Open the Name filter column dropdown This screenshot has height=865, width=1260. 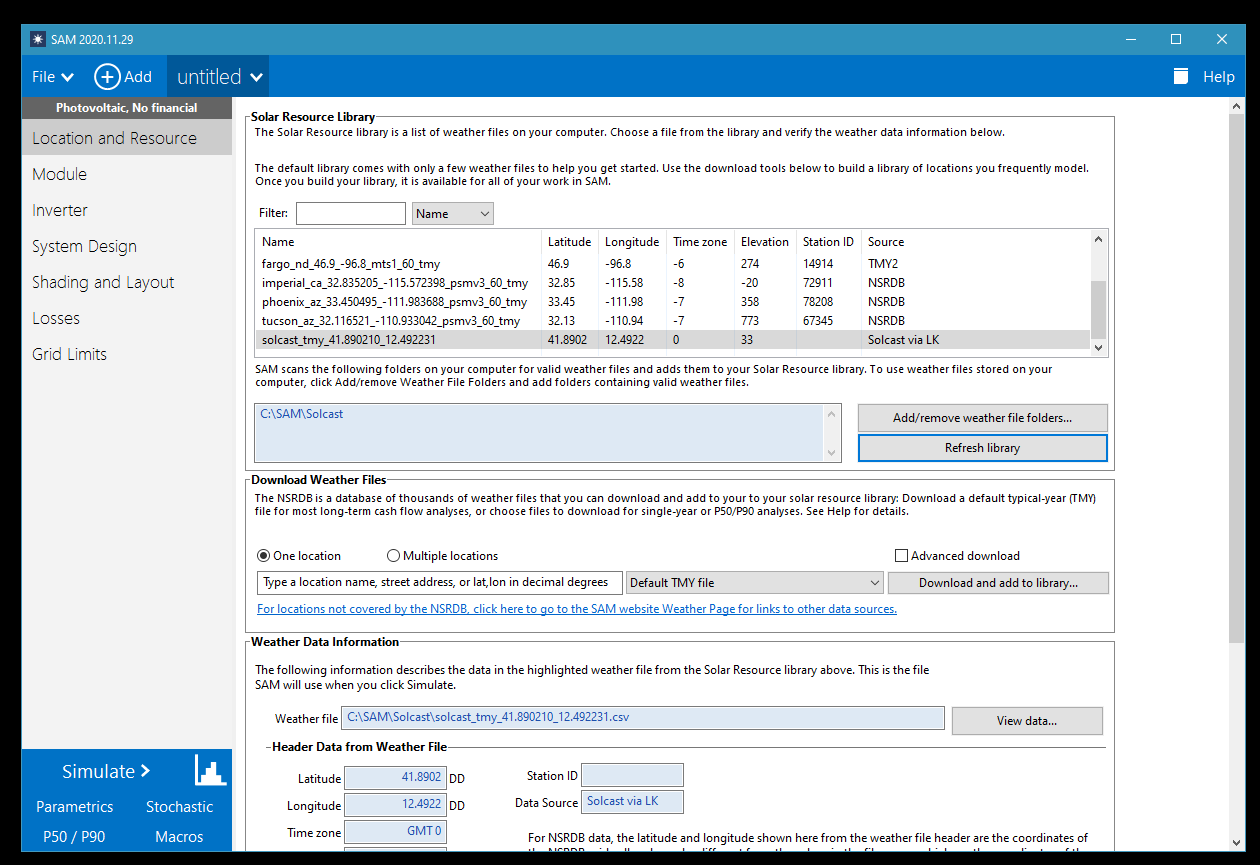pos(453,213)
